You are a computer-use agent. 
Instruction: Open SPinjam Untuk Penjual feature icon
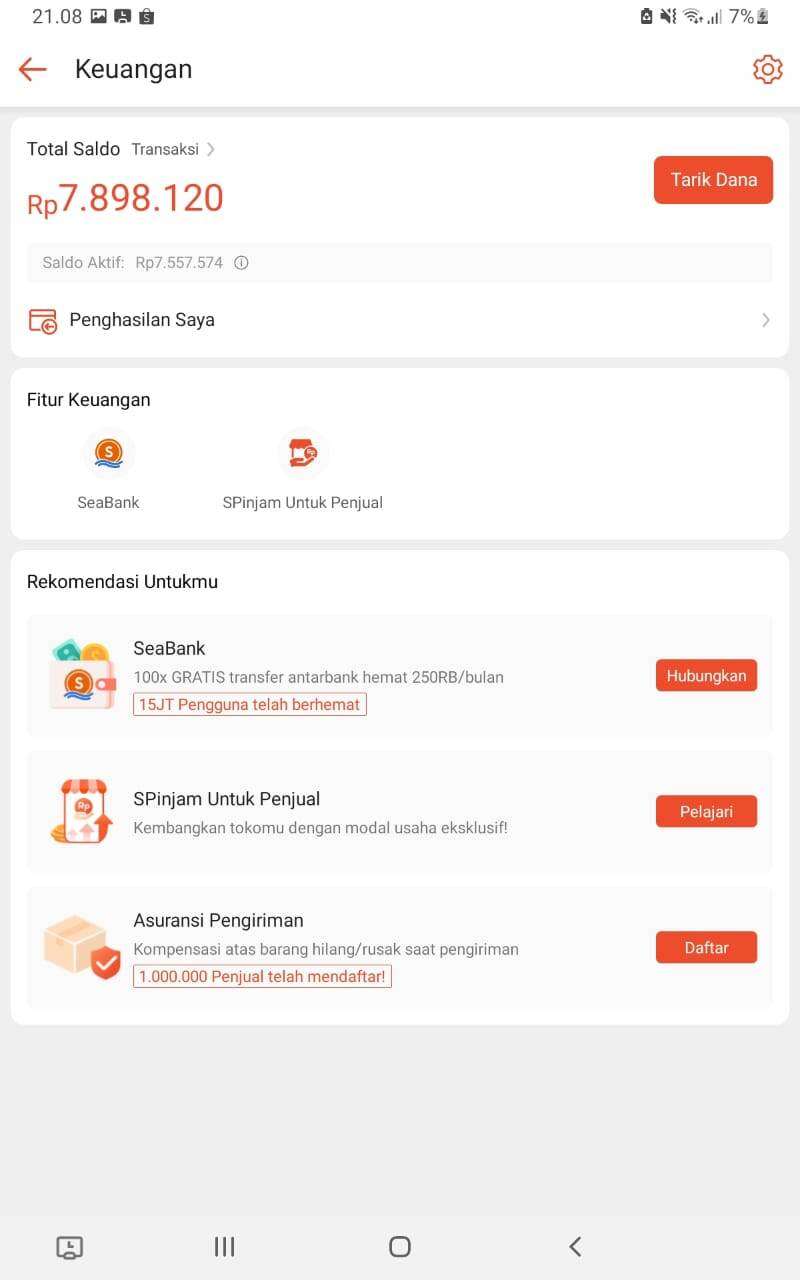pos(302,454)
